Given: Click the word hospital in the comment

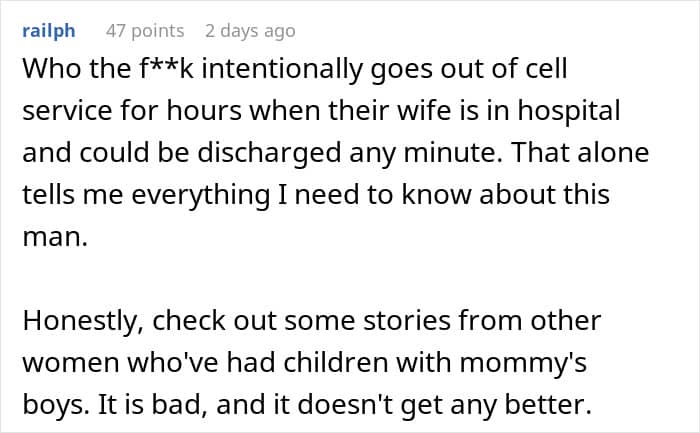Looking at the screenshot, I should (x=569, y=111).
